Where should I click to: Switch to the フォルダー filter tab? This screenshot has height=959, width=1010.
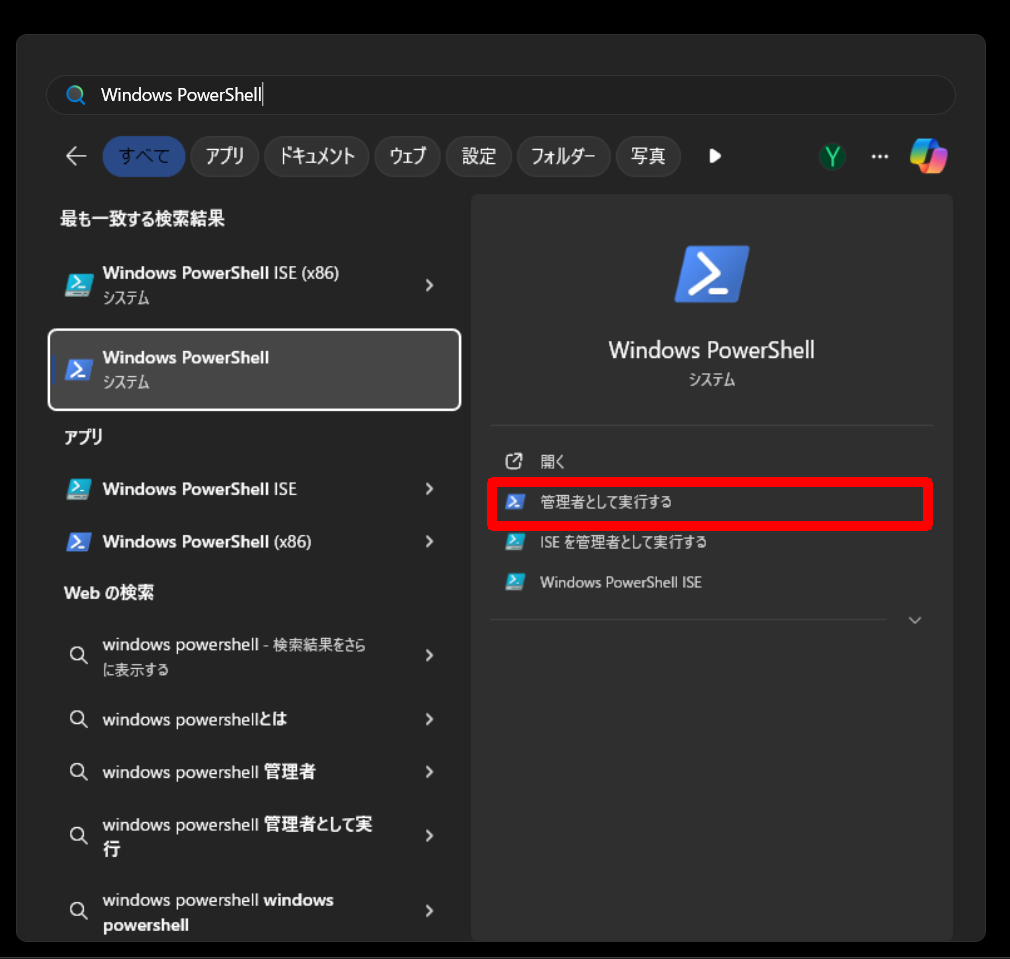click(x=563, y=156)
